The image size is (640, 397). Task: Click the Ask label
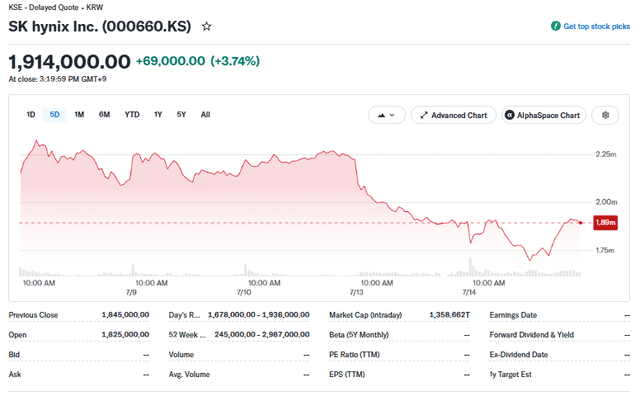[15, 374]
